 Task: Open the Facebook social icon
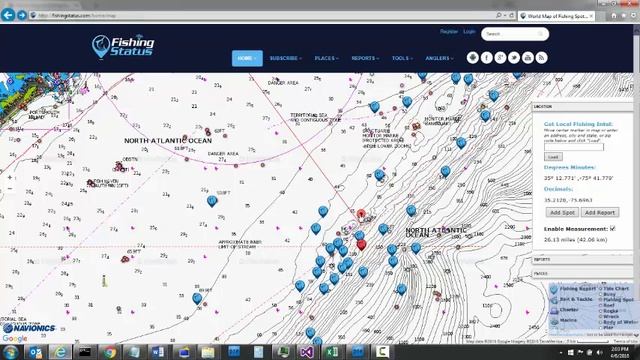[487, 58]
